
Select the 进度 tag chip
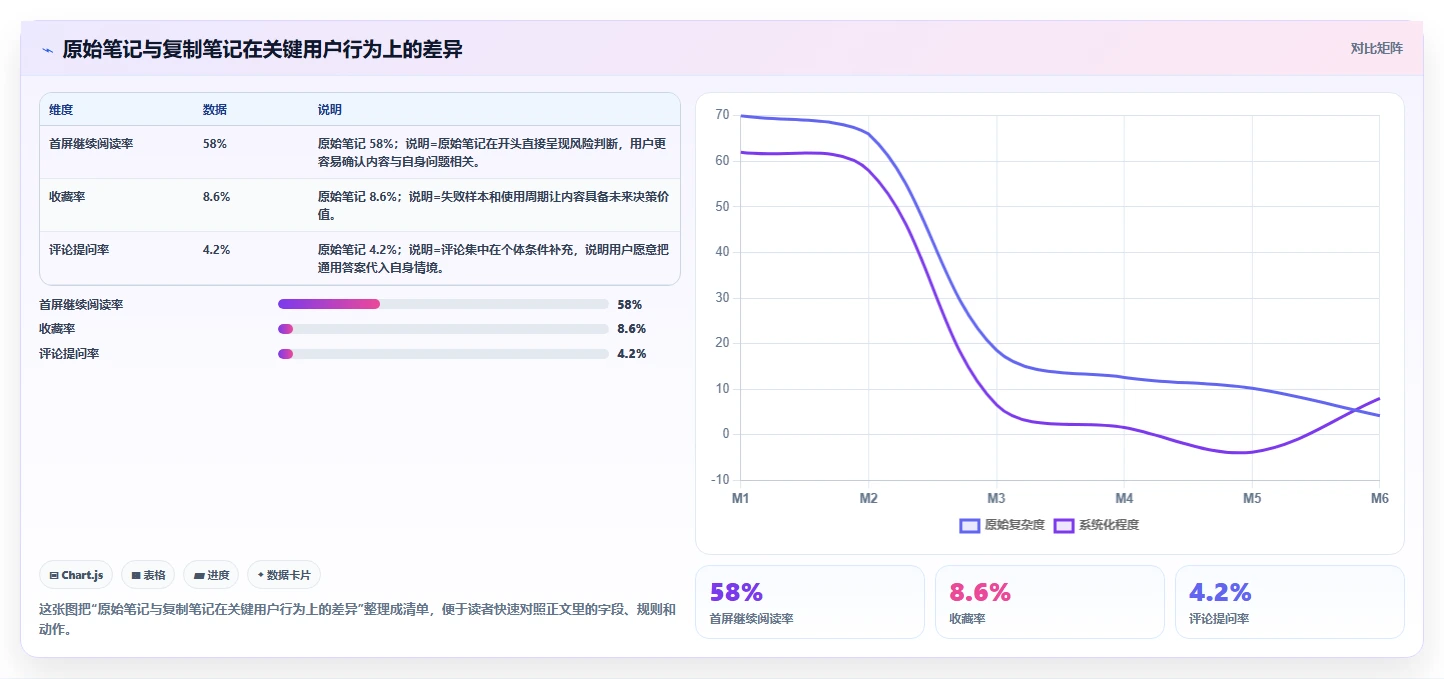coord(211,575)
